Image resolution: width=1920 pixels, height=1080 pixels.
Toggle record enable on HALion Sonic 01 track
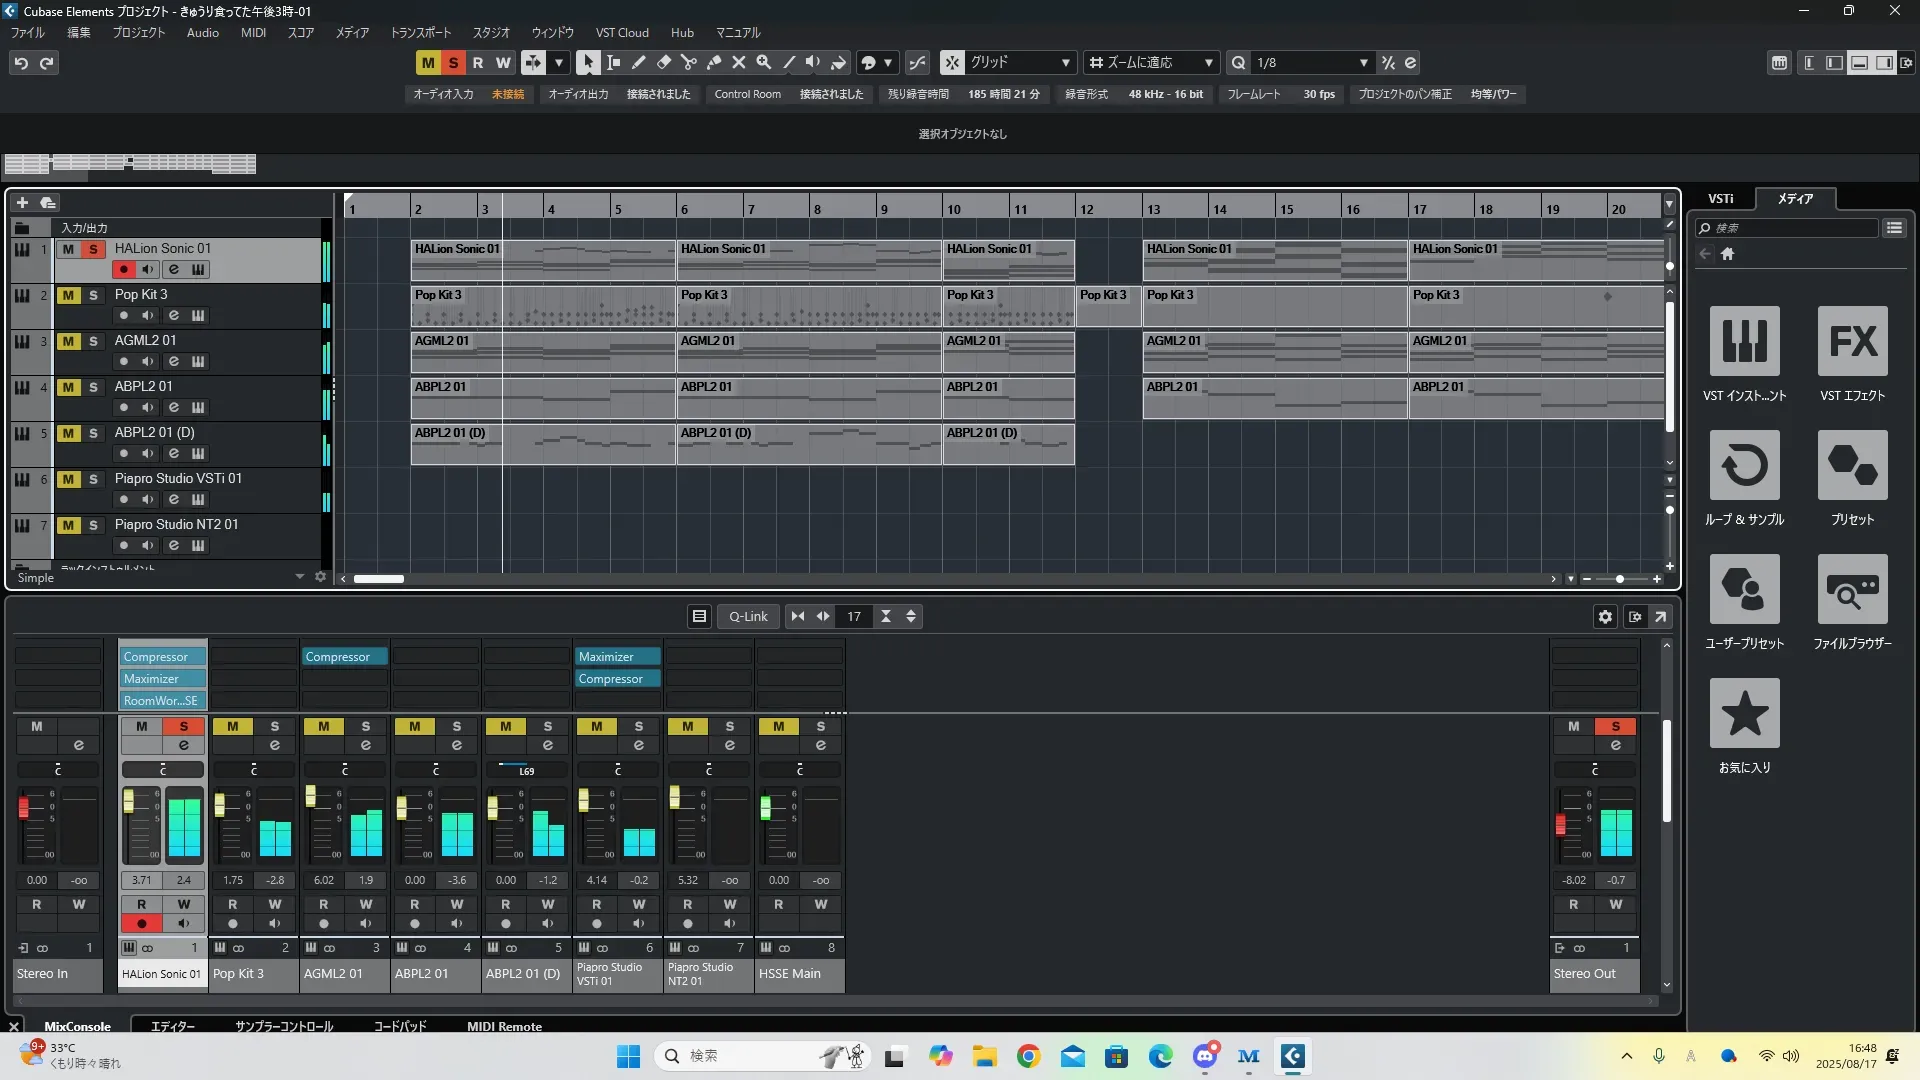pyautogui.click(x=123, y=269)
